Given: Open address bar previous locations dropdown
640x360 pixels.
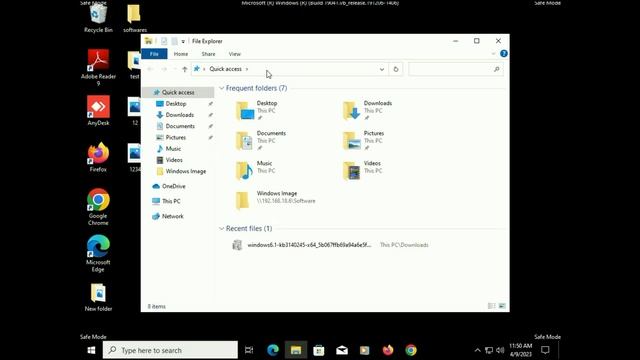Looking at the screenshot, I should 382,69.
